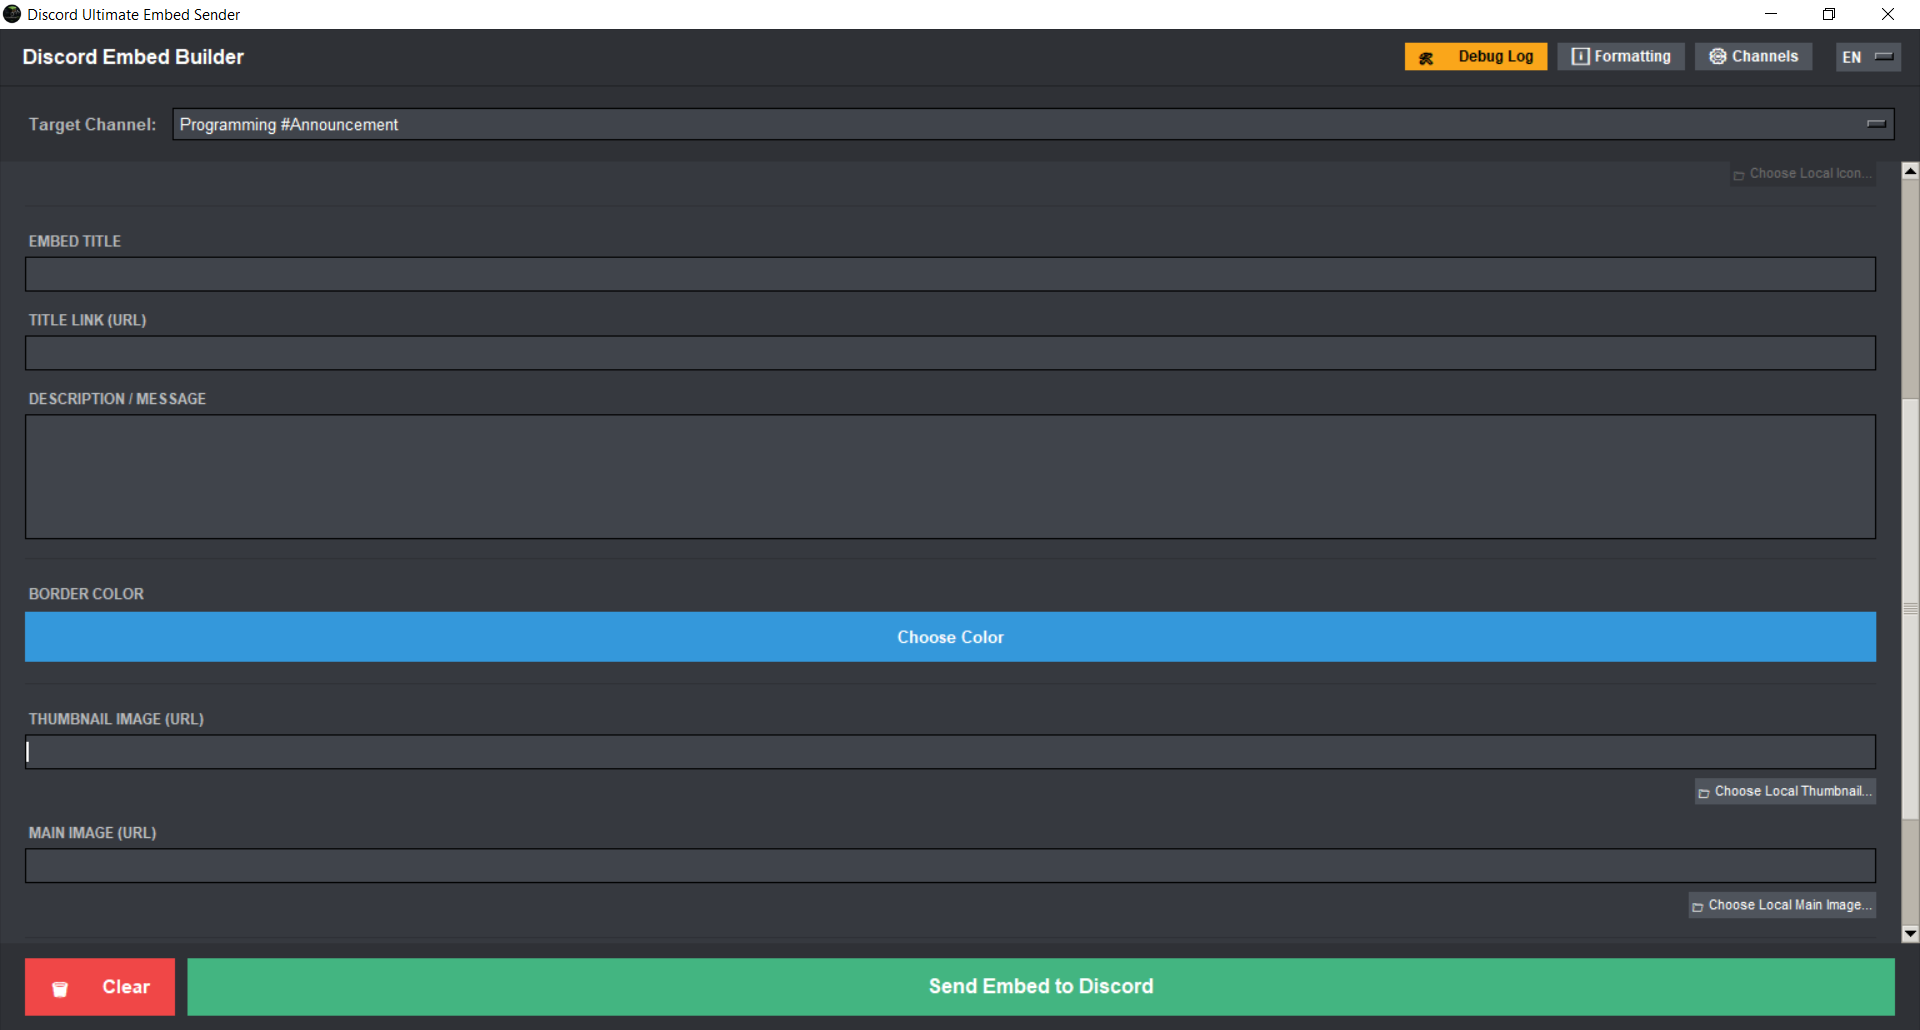The height and width of the screenshot is (1030, 1920).
Task: Open the Debug Log panel
Action: tap(1475, 57)
